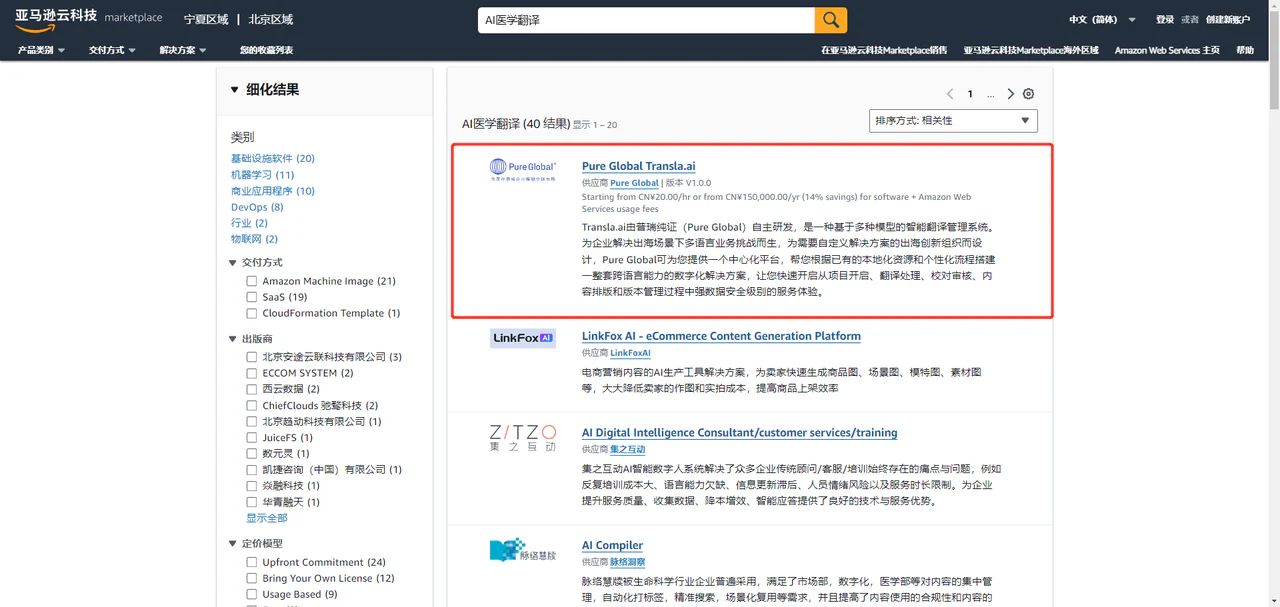
Task: Open Amazon Web Services 主页 link
Action: pyautogui.click(x=1167, y=50)
